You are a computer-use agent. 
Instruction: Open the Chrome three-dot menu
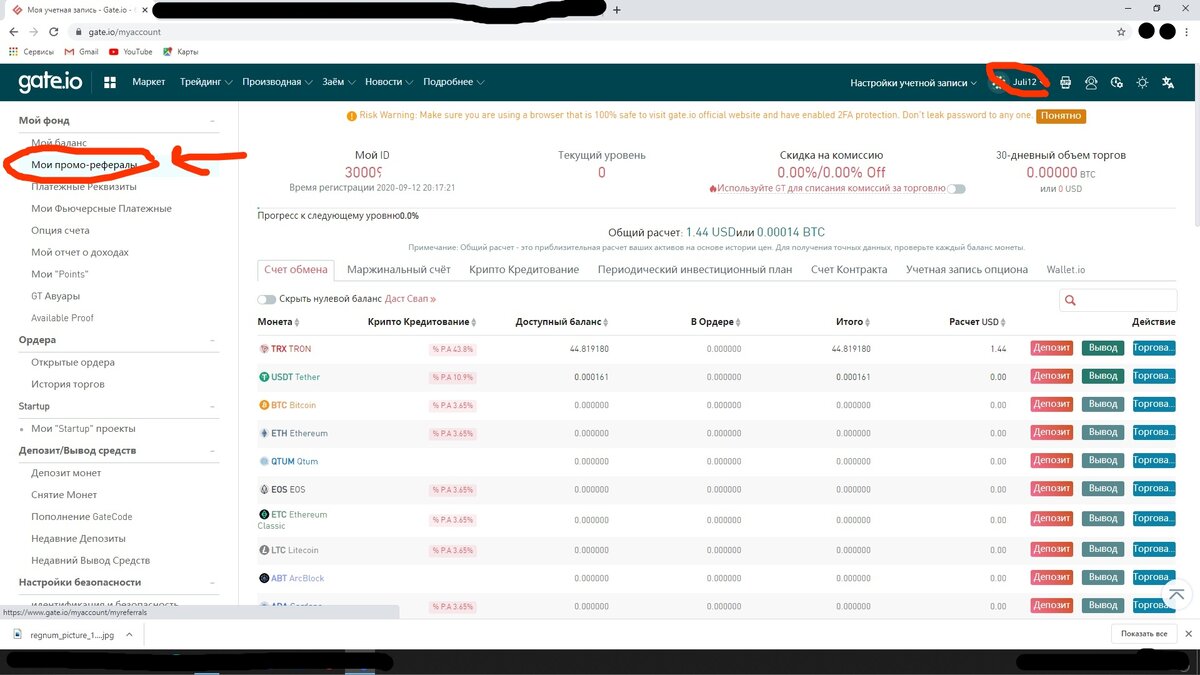(x=1188, y=32)
